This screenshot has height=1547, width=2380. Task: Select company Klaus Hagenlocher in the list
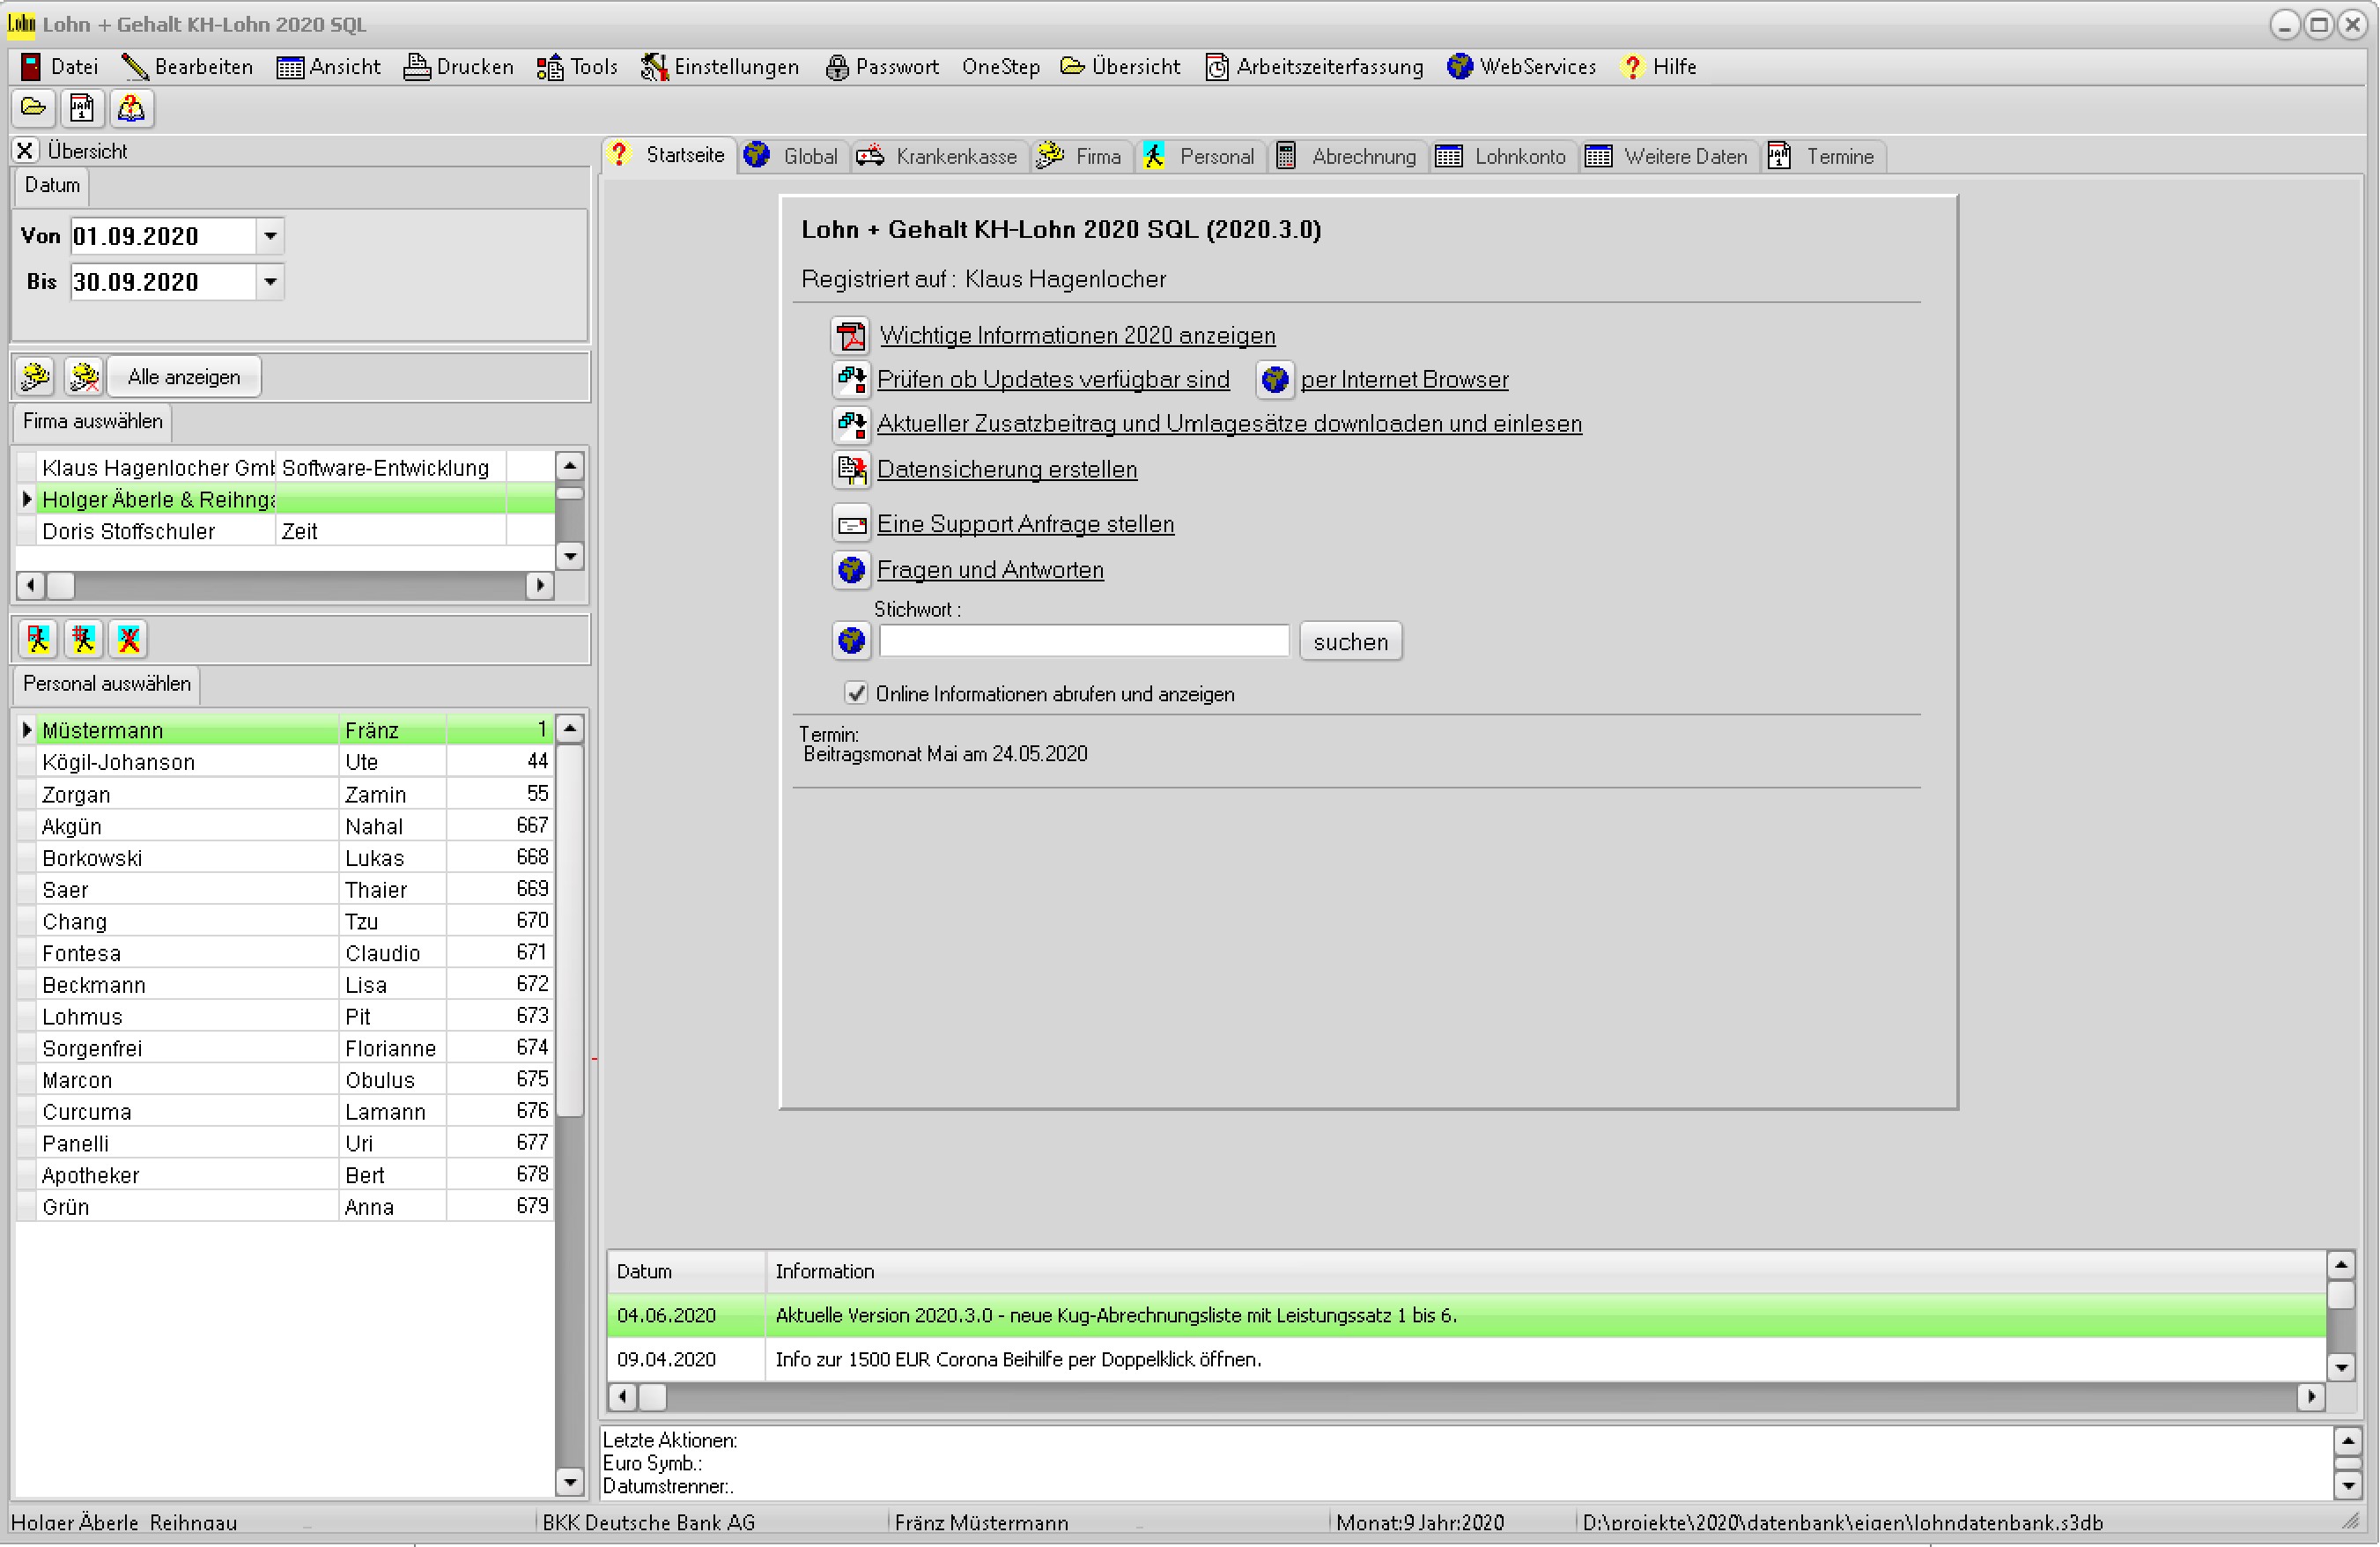(x=286, y=468)
